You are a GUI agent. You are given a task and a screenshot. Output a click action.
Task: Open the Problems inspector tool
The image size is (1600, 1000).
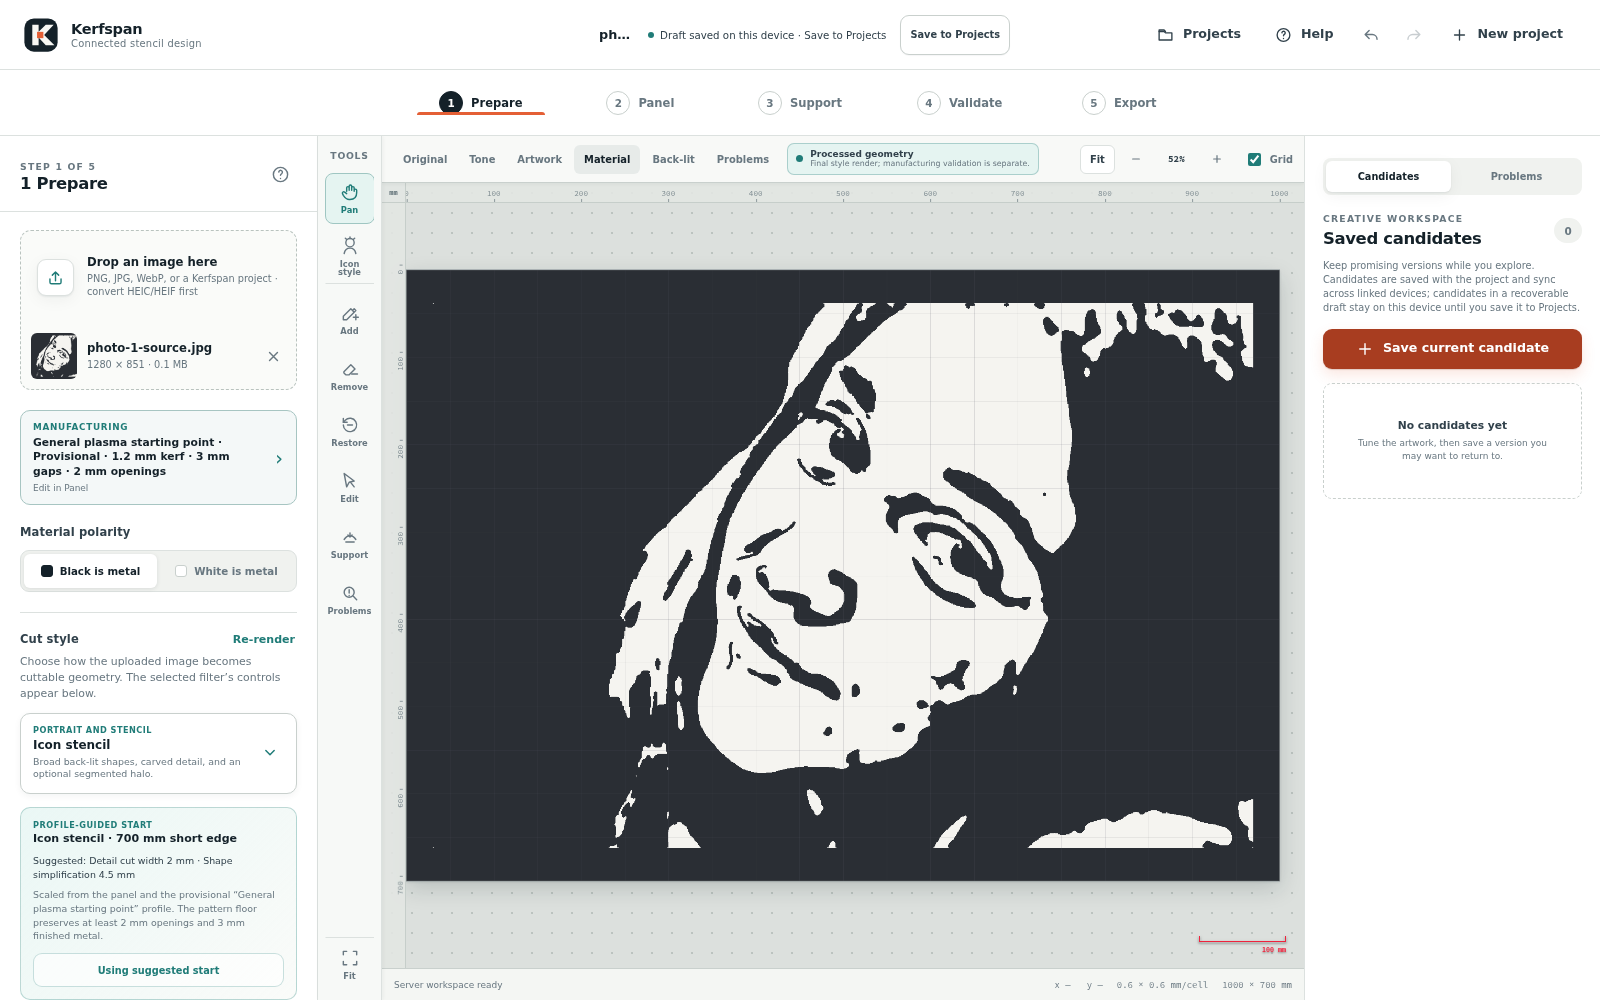click(349, 600)
